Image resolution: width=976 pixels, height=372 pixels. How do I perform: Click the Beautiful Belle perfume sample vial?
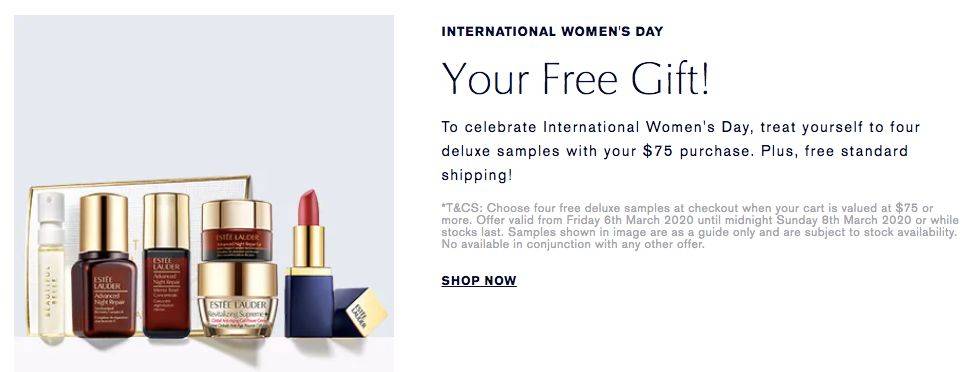click(x=51, y=266)
